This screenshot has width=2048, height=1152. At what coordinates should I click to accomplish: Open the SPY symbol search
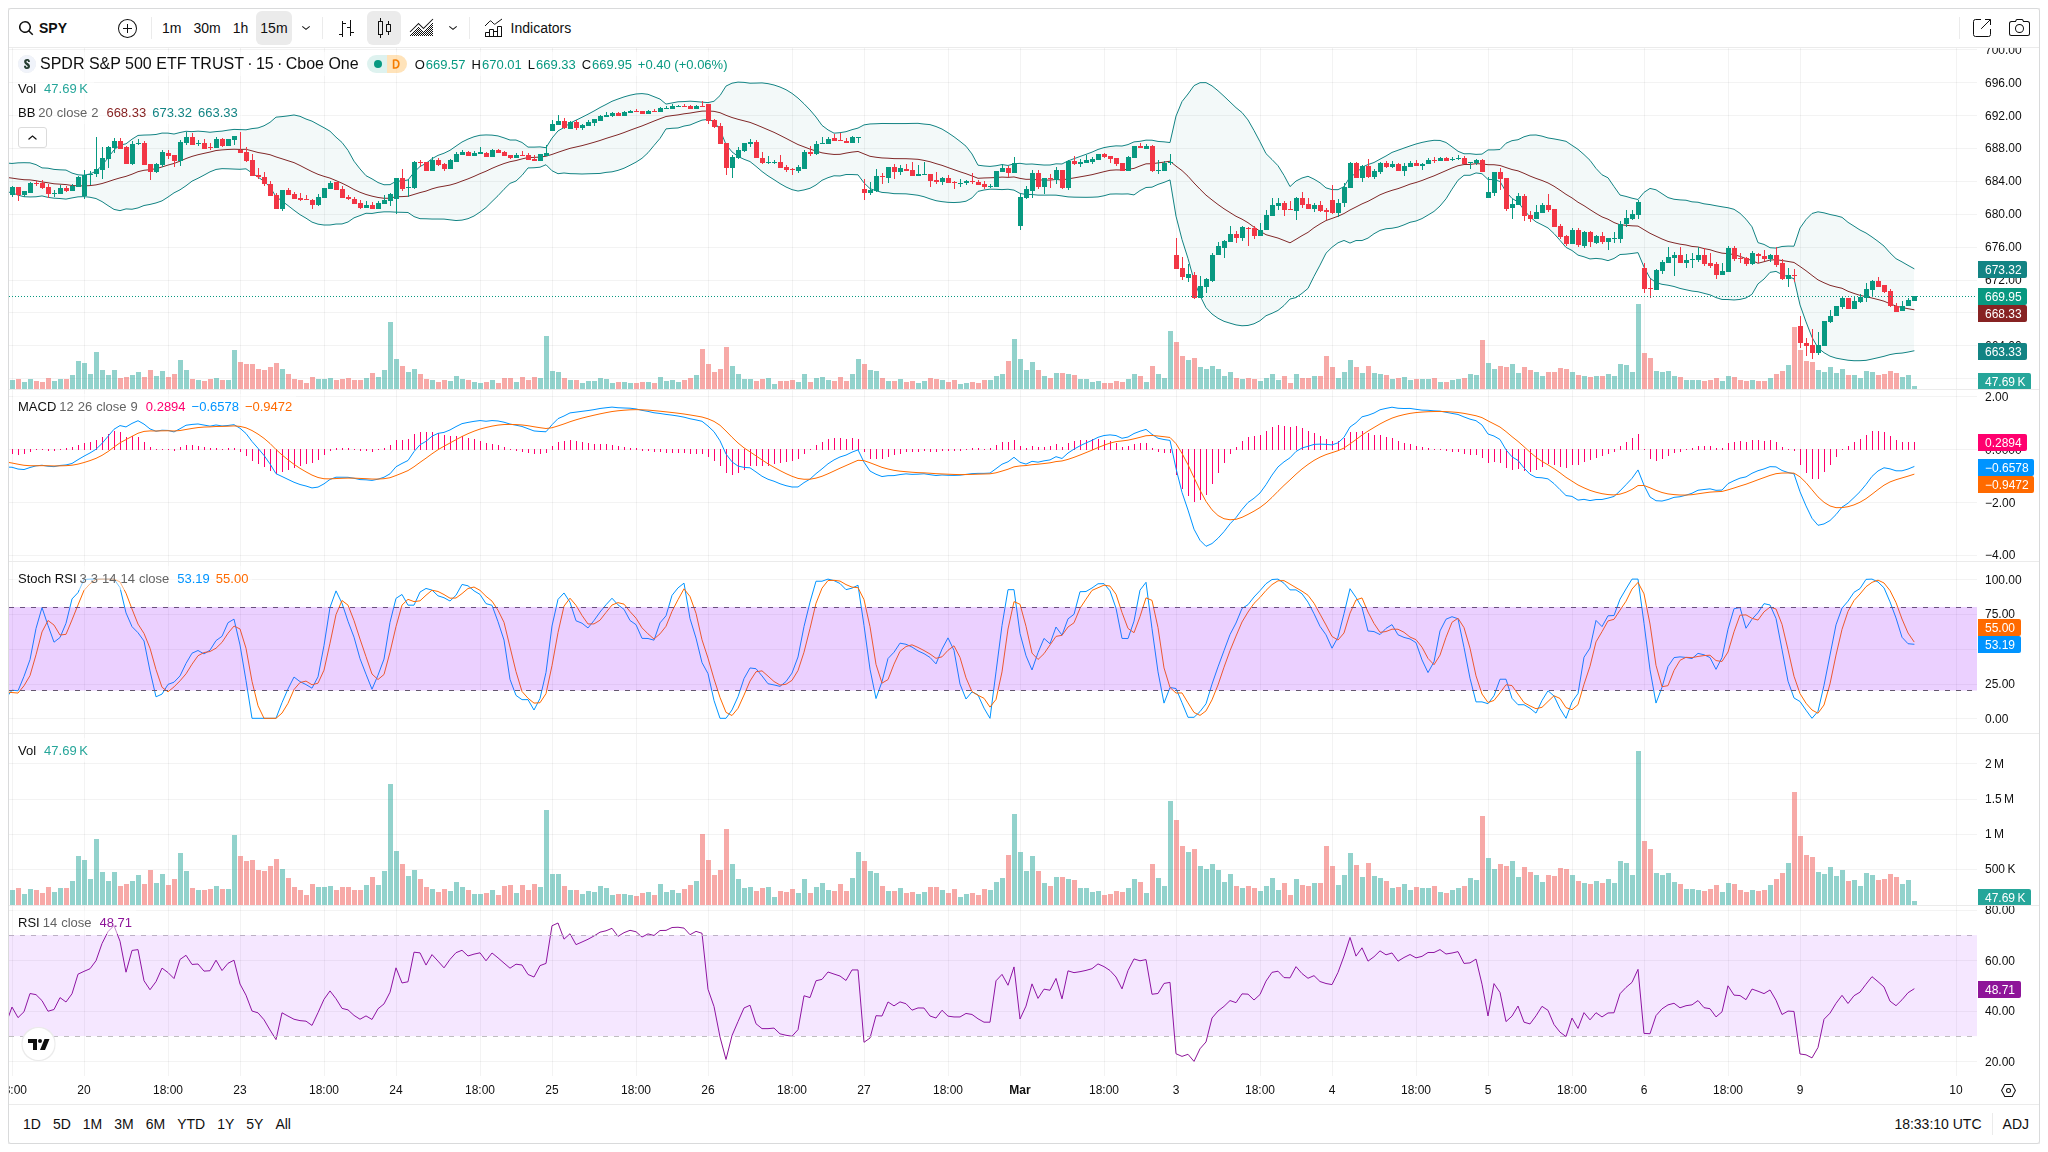point(44,28)
